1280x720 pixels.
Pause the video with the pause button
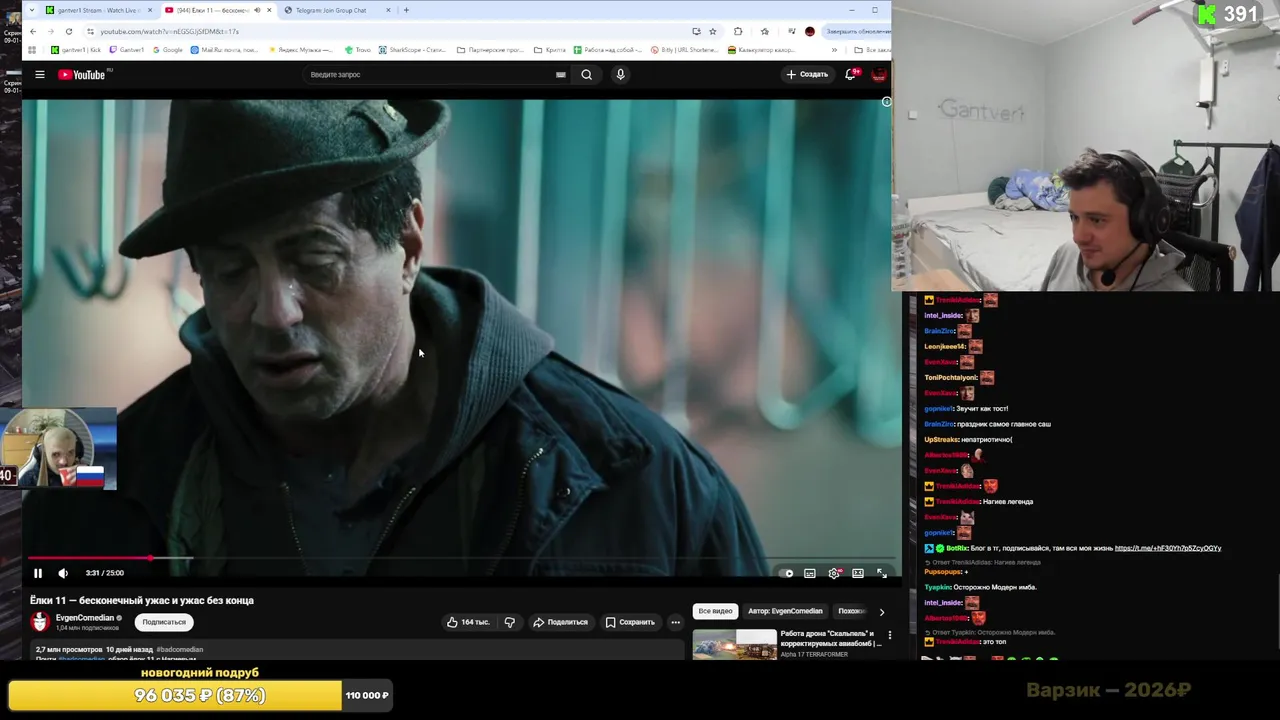[38, 573]
